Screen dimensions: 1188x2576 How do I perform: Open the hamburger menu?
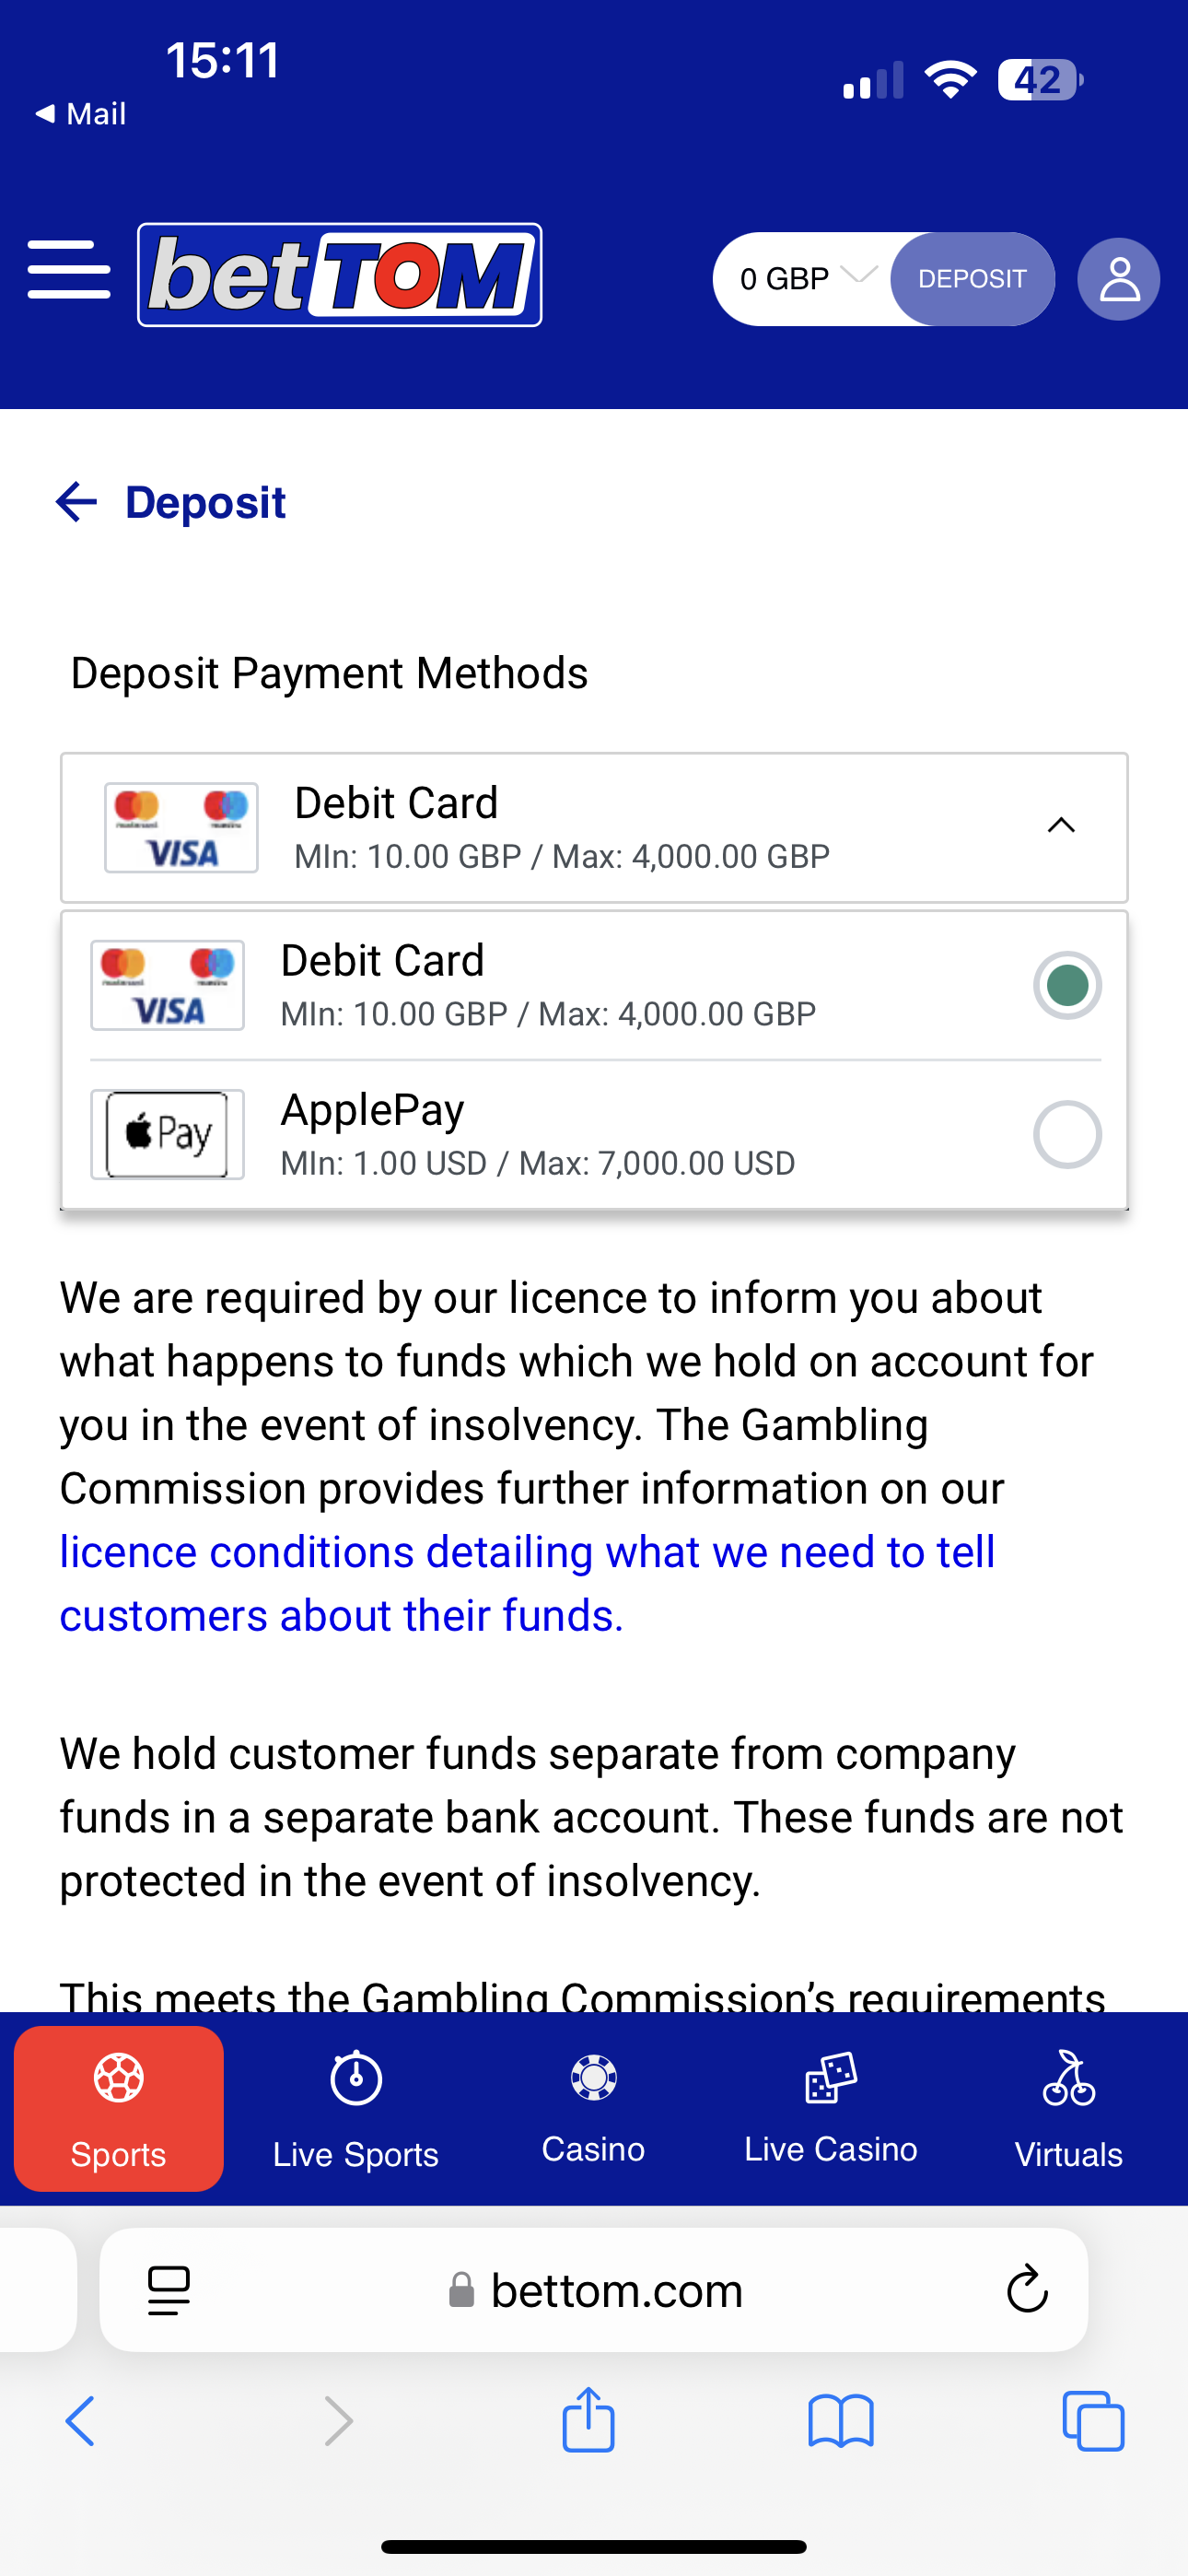tap(69, 270)
